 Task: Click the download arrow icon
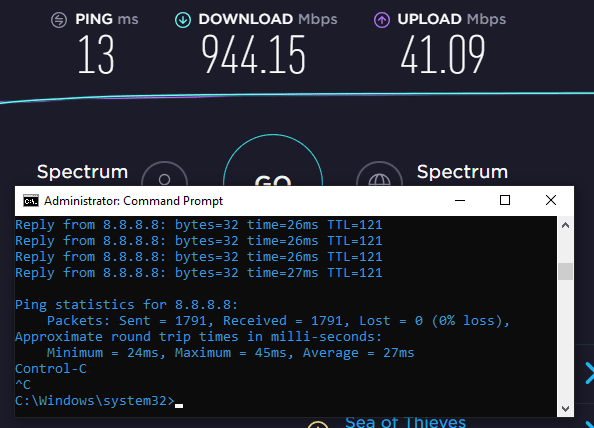[183, 20]
